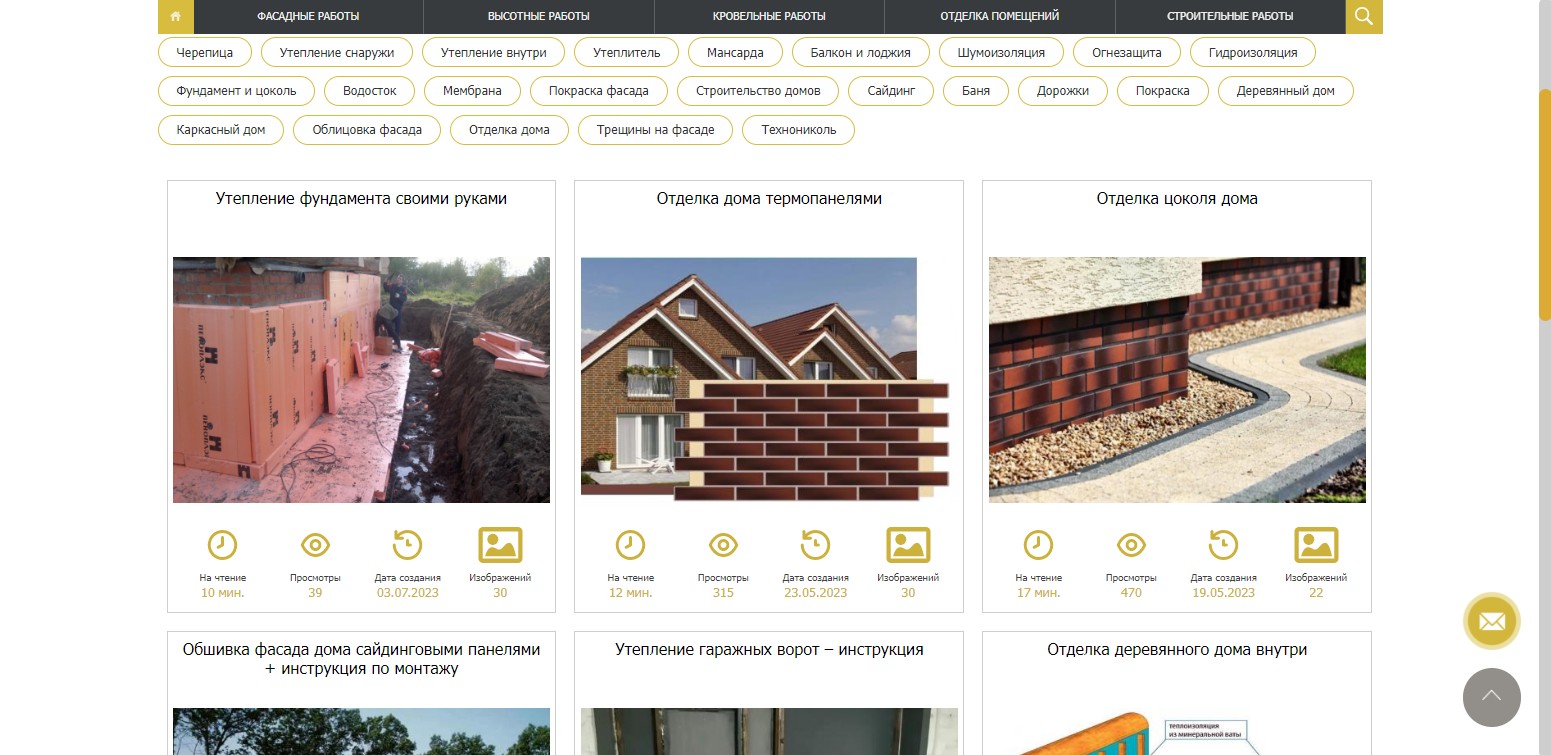Open article Отделка дома термопанелями
Viewport: 1551px width, 755px height.
tap(769, 199)
